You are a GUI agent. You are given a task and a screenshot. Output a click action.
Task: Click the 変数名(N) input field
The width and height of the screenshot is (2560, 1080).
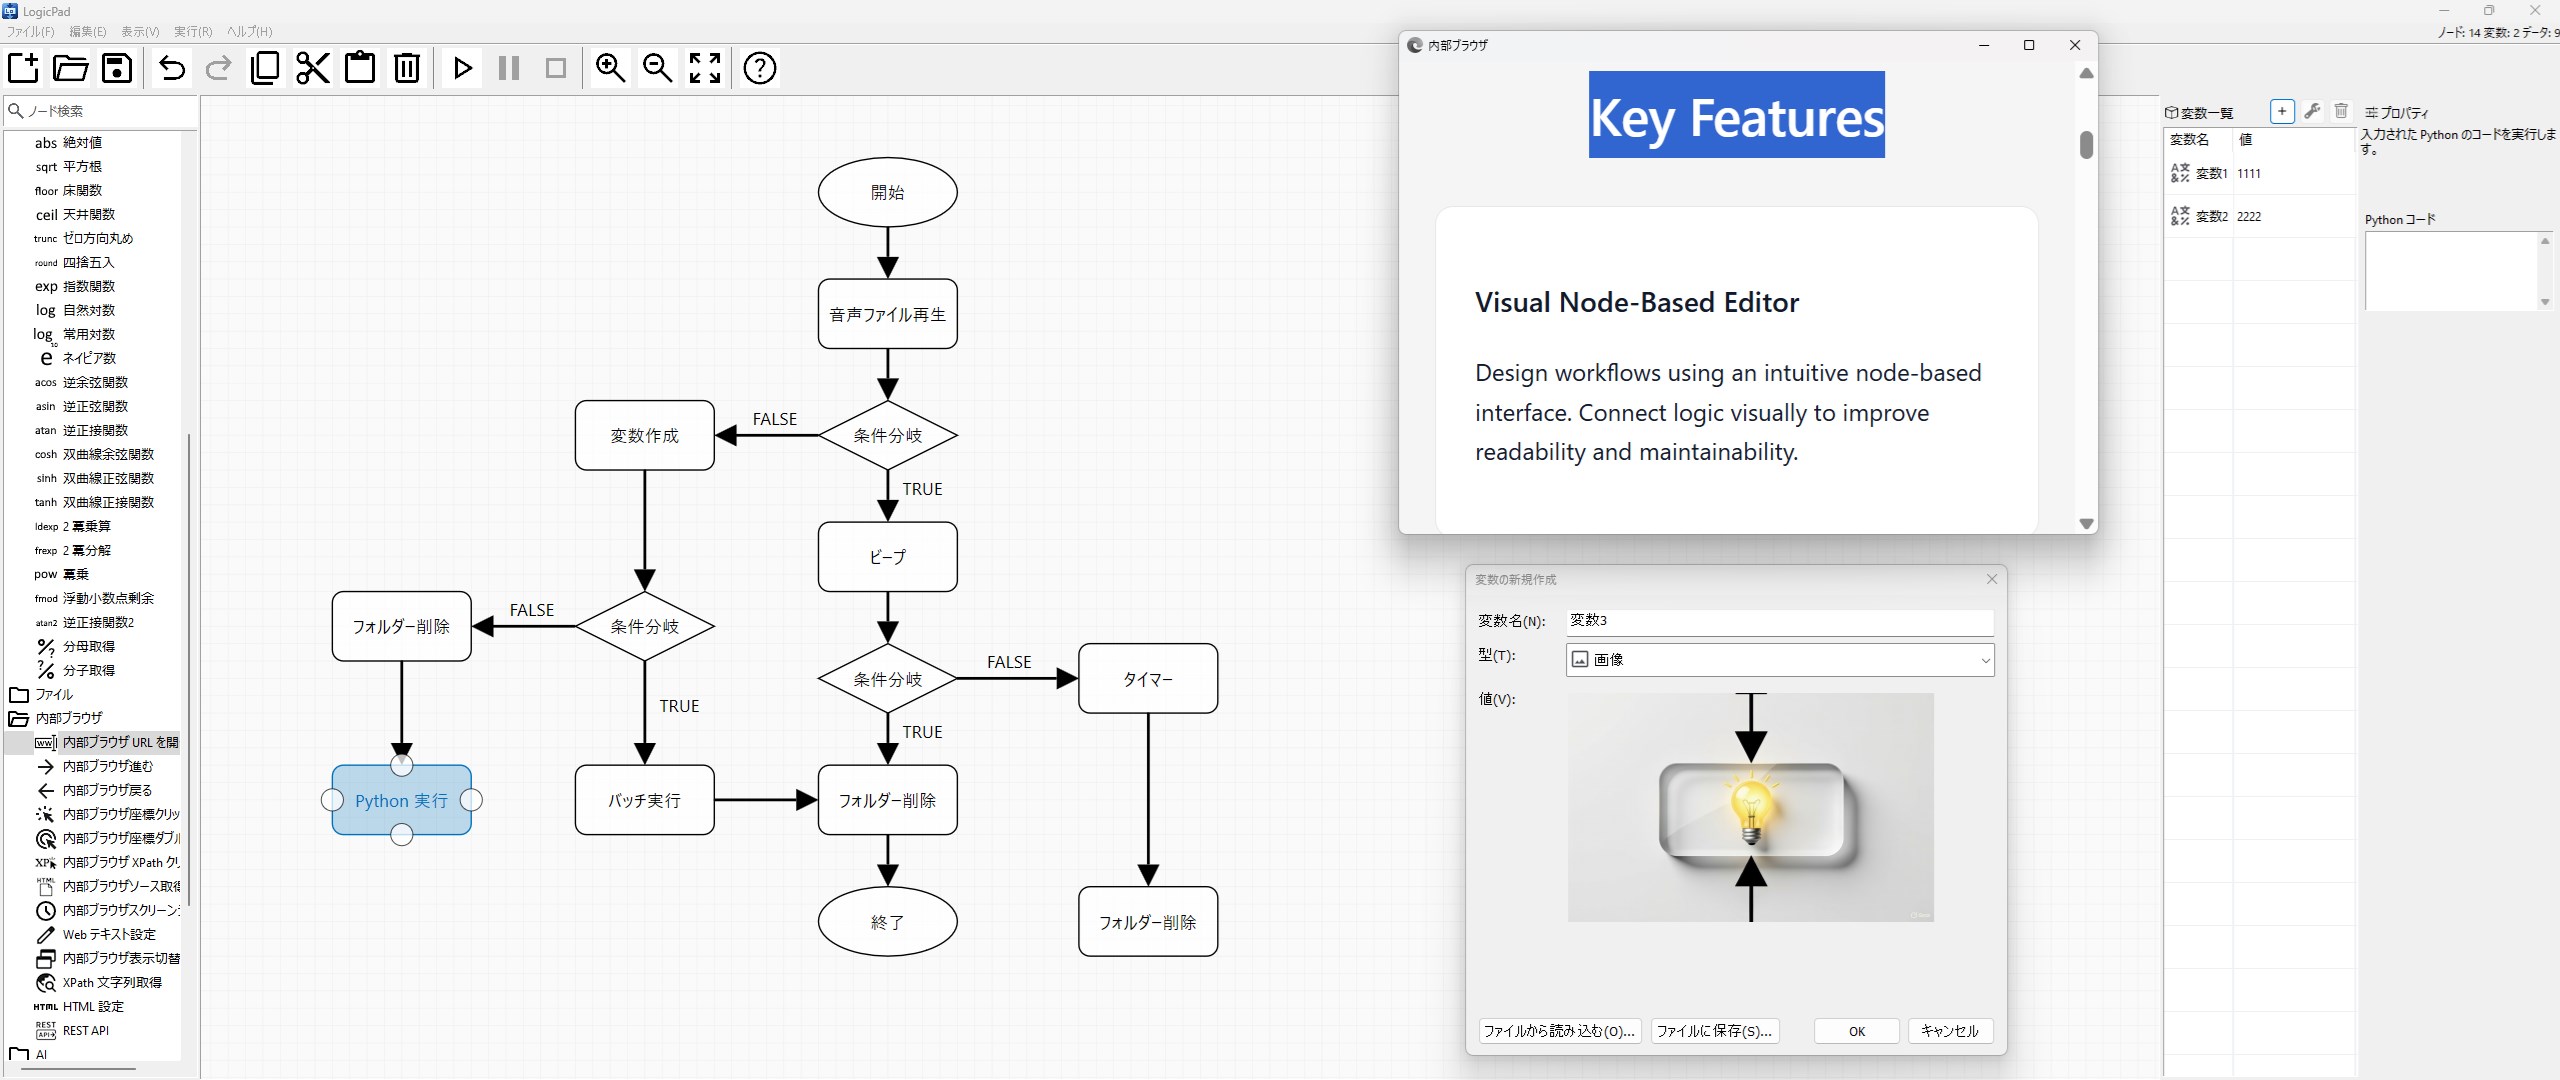(1779, 621)
